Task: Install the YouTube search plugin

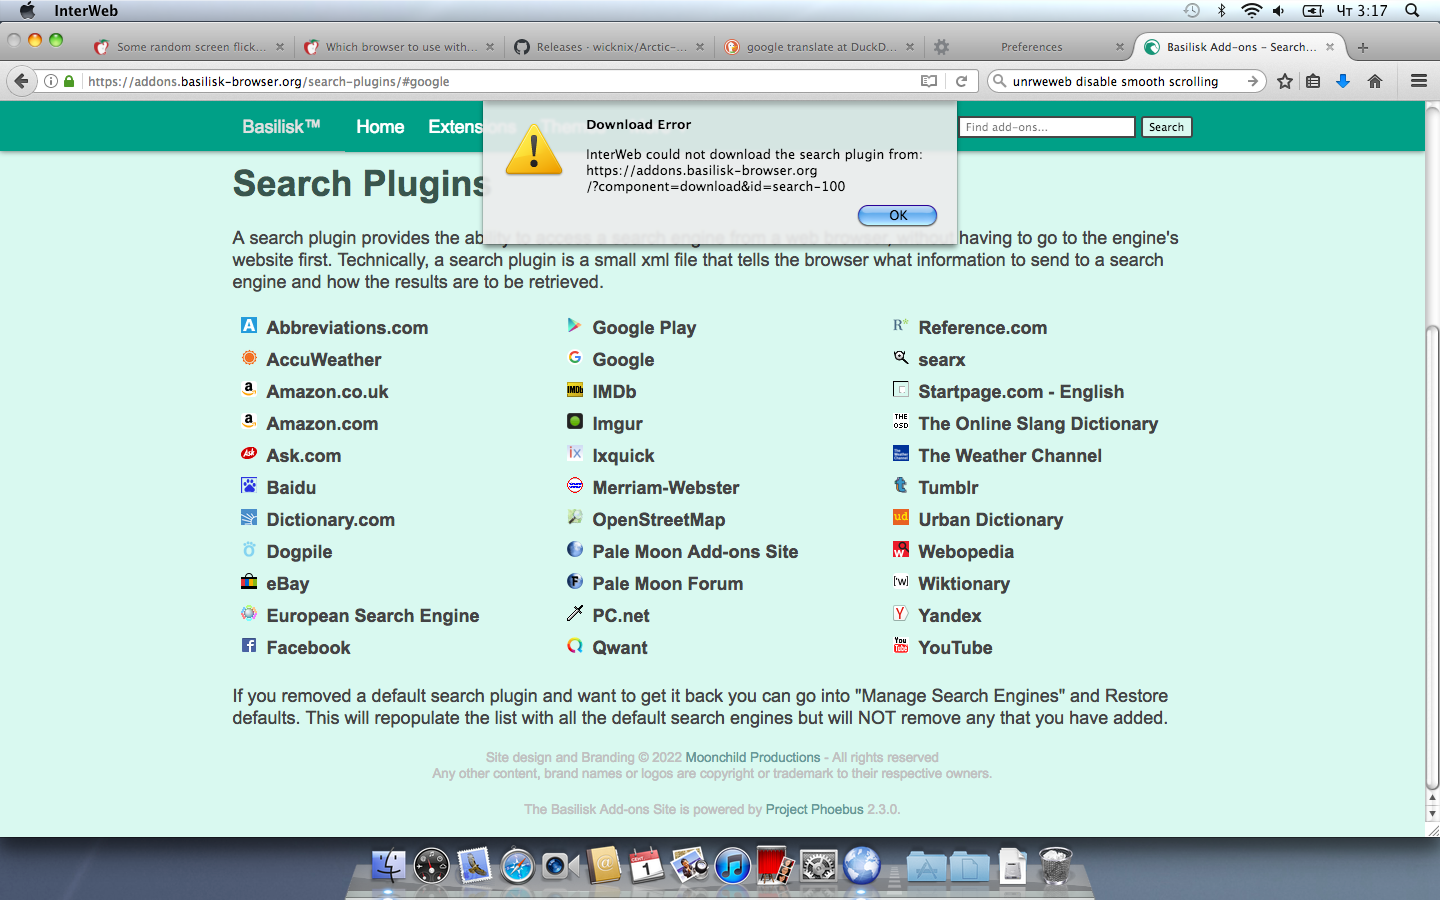Action: click(955, 648)
